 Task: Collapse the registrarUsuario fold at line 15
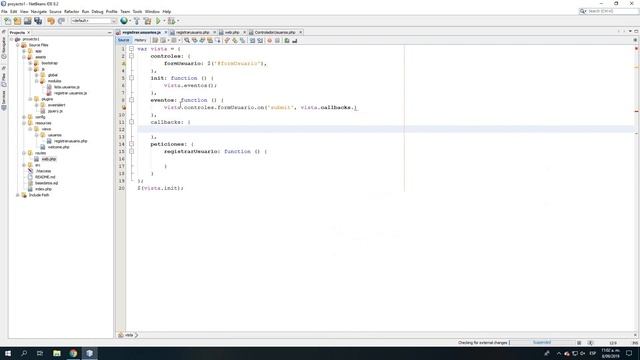pos(131,151)
